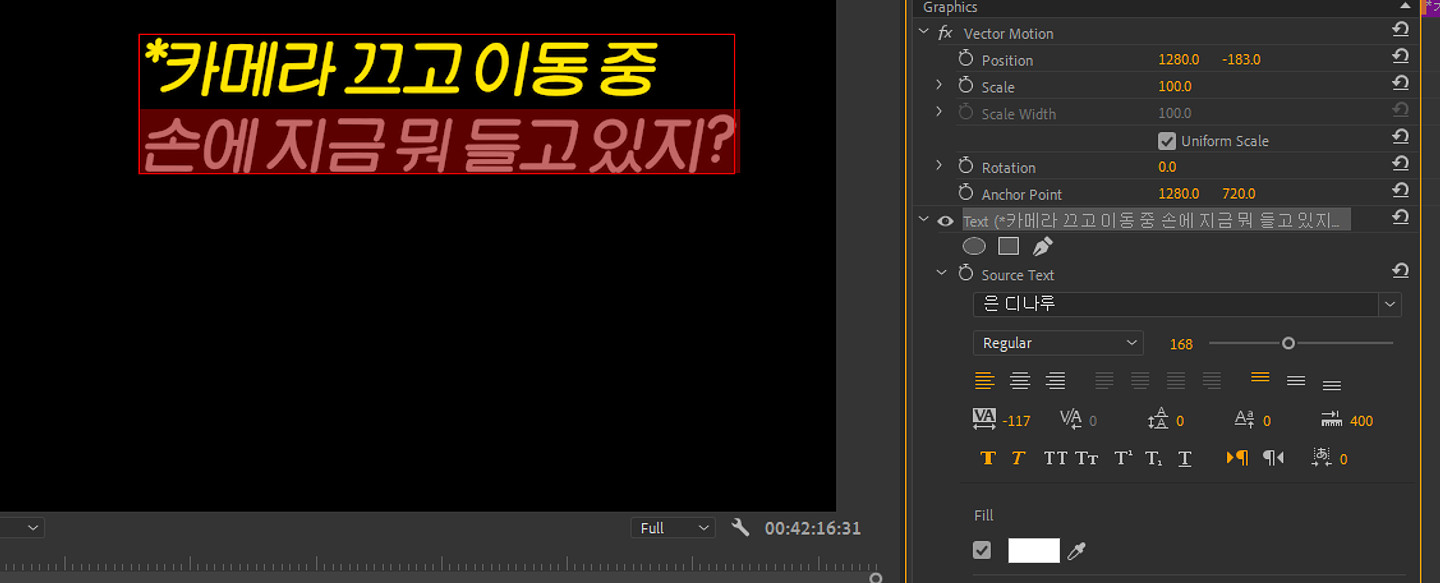1440x583 pixels.
Task: Center align the text
Action: pos(1020,380)
